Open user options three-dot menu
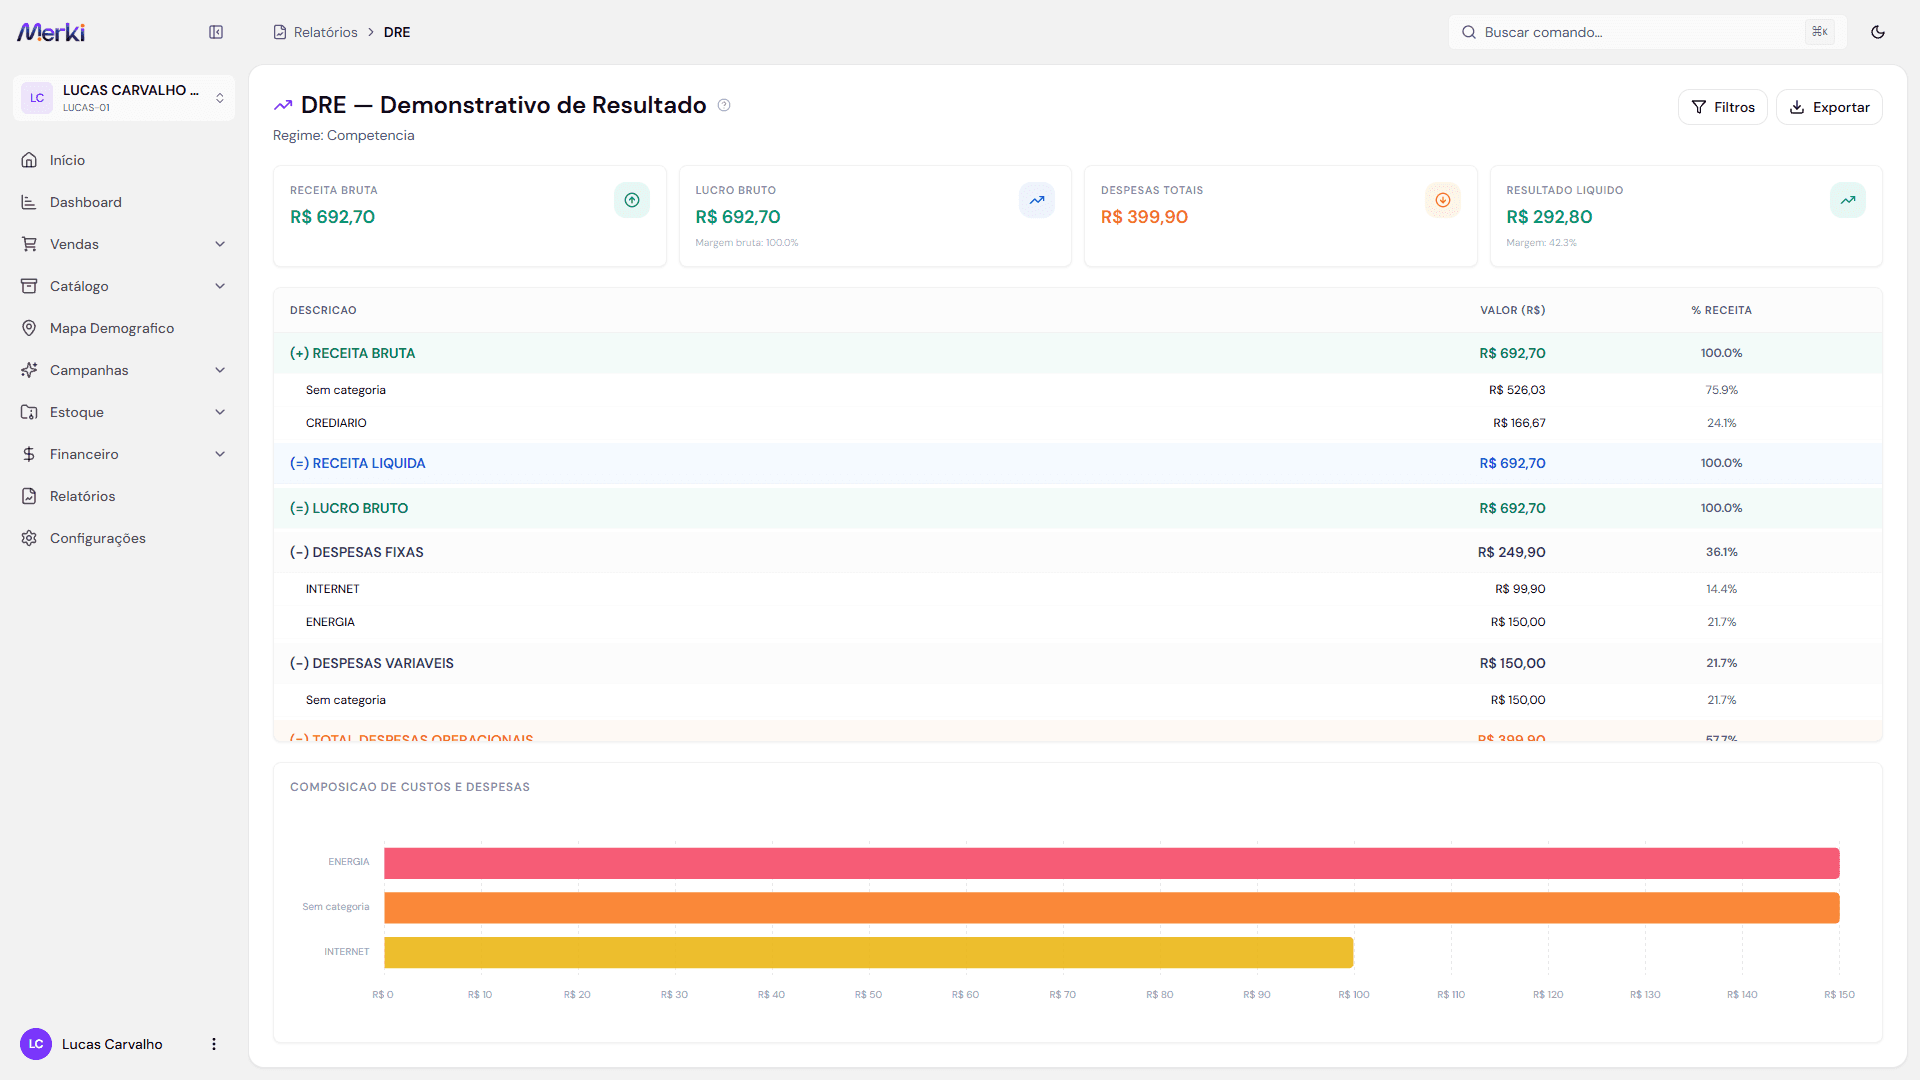Screen dimensions: 1920x1080 click(213, 1044)
